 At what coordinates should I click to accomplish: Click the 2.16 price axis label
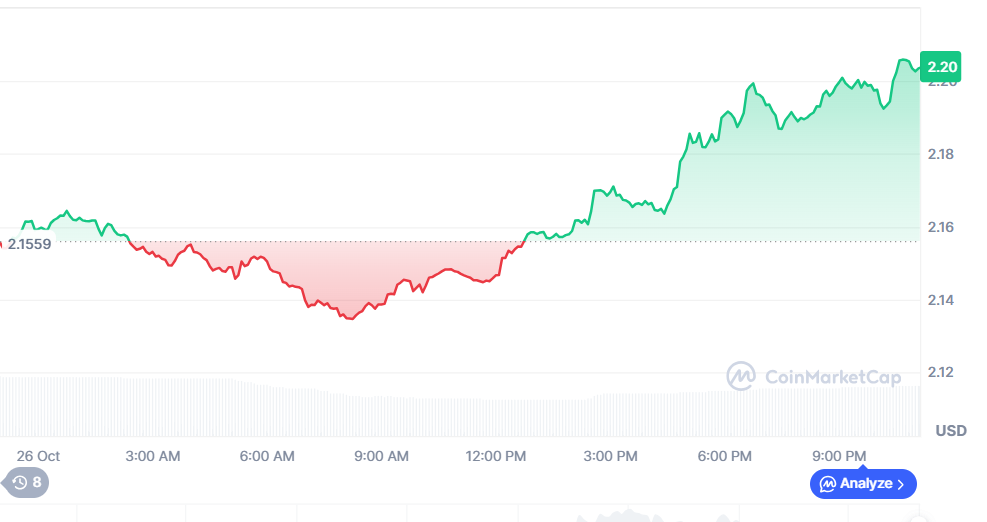click(x=942, y=227)
